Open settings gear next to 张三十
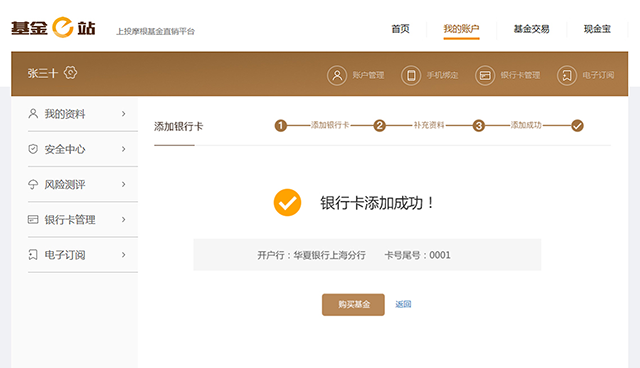The height and width of the screenshot is (368, 640). 70,73
